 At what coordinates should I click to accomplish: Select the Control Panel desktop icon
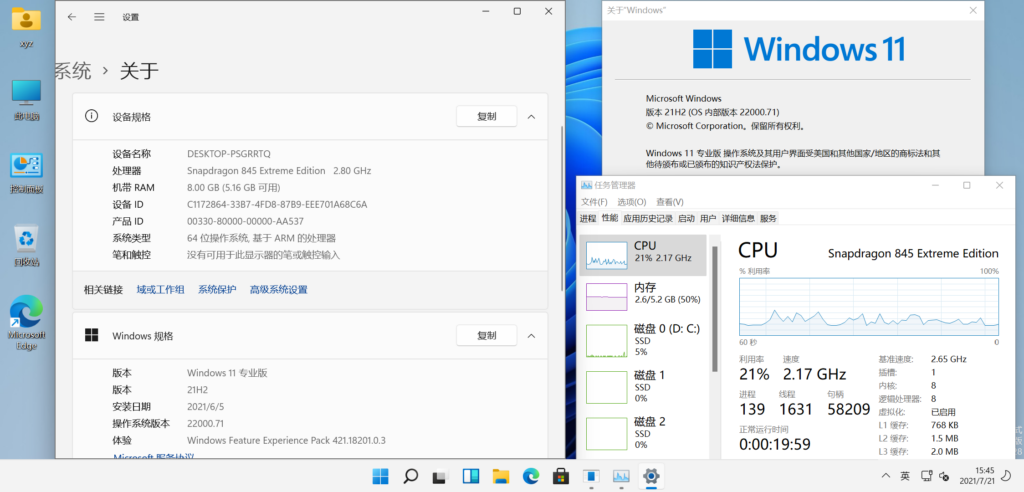pos(26,174)
